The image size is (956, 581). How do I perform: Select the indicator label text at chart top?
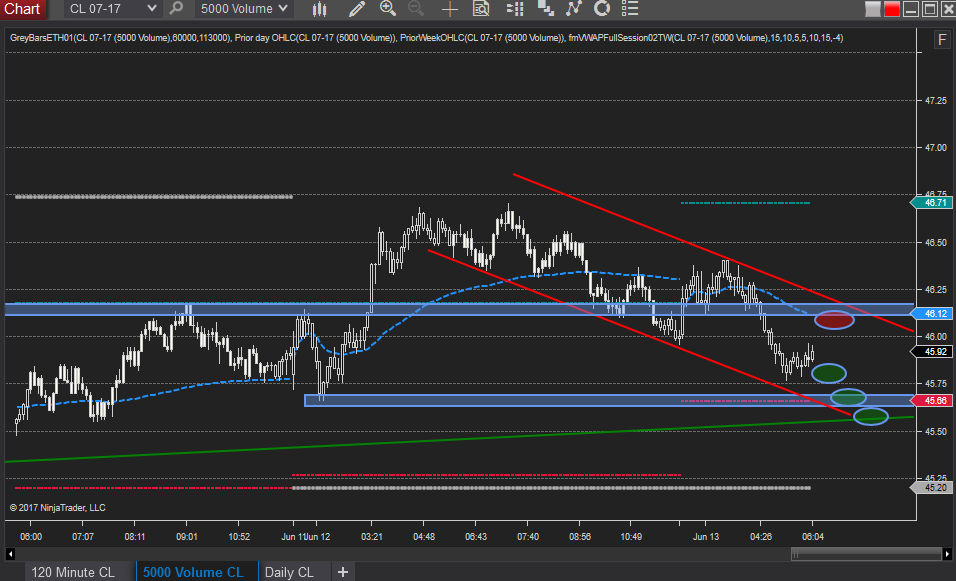(x=426, y=38)
